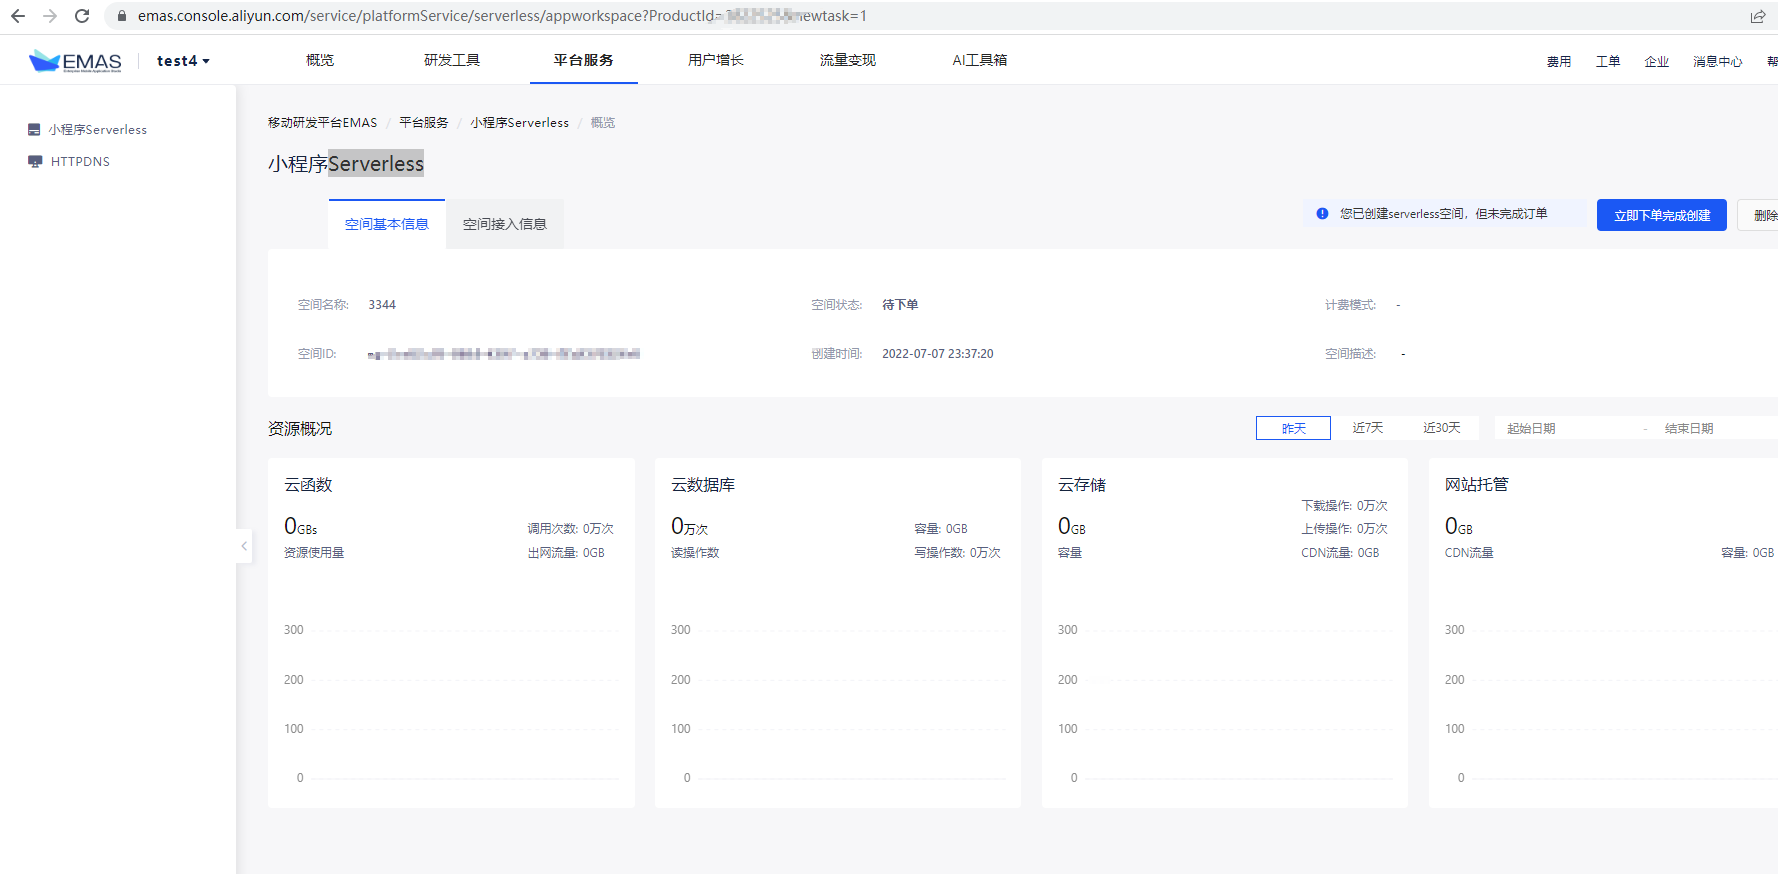Click the 起始日期 date field
This screenshot has width=1778, height=874.
click(1567, 428)
